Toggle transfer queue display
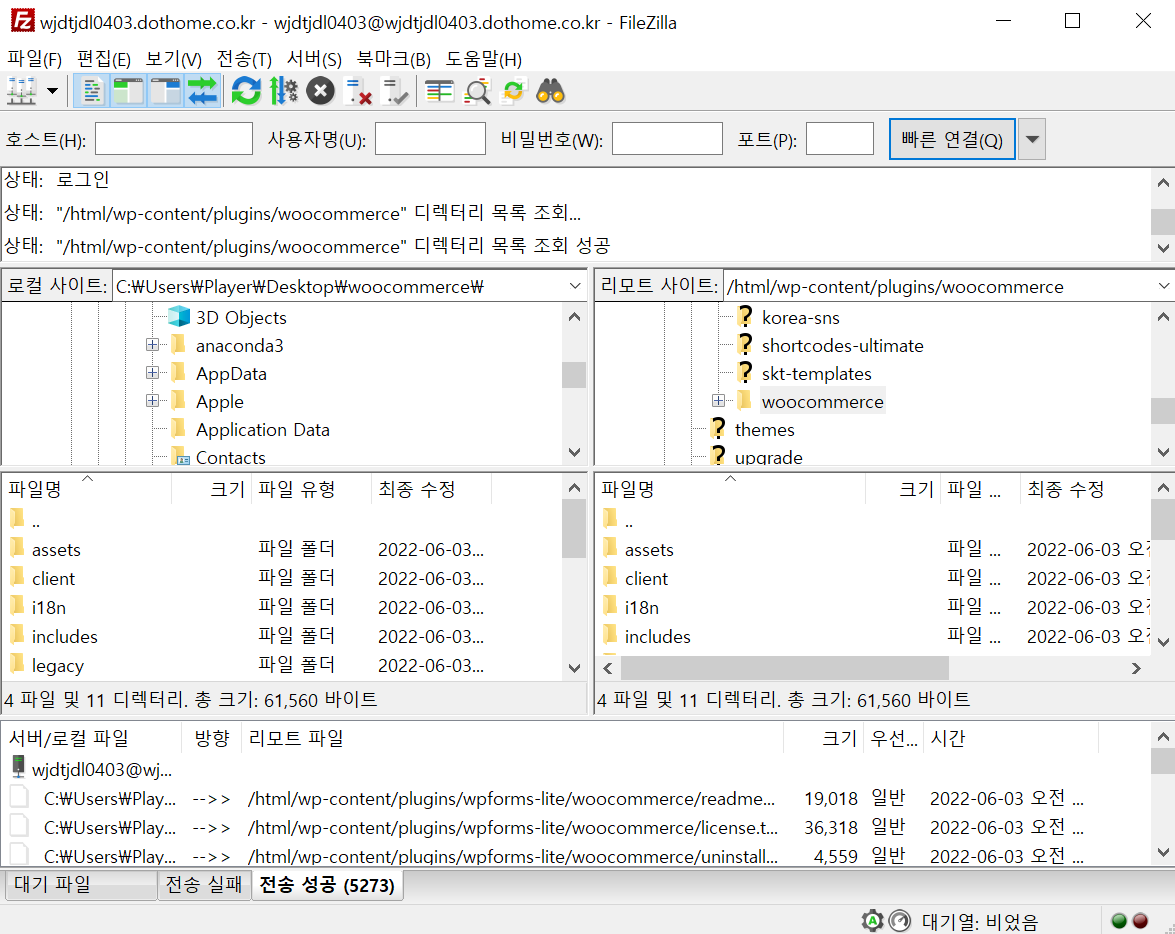 click(202, 91)
